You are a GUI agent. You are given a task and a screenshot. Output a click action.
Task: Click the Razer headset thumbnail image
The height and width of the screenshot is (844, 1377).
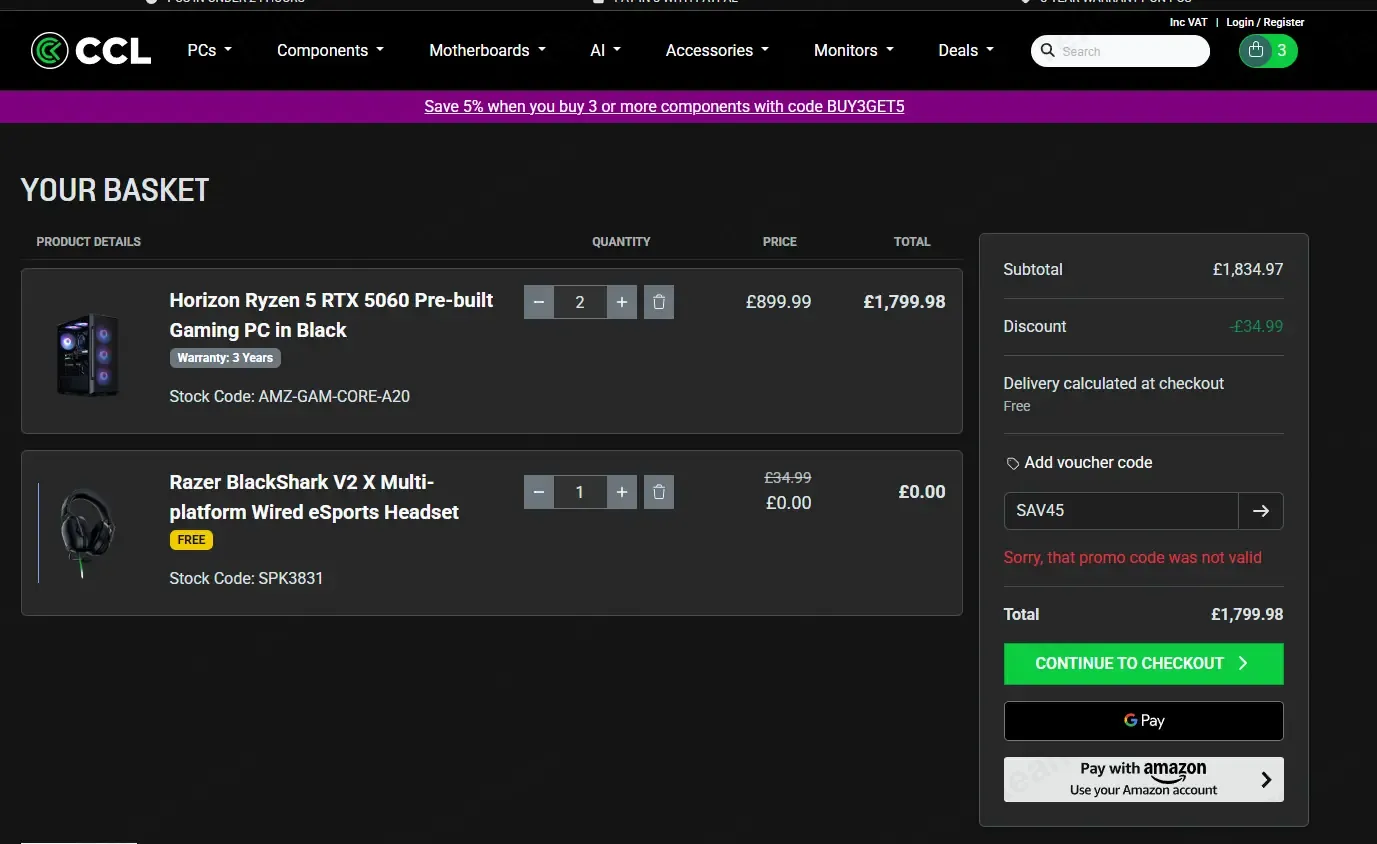pos(88,533)
